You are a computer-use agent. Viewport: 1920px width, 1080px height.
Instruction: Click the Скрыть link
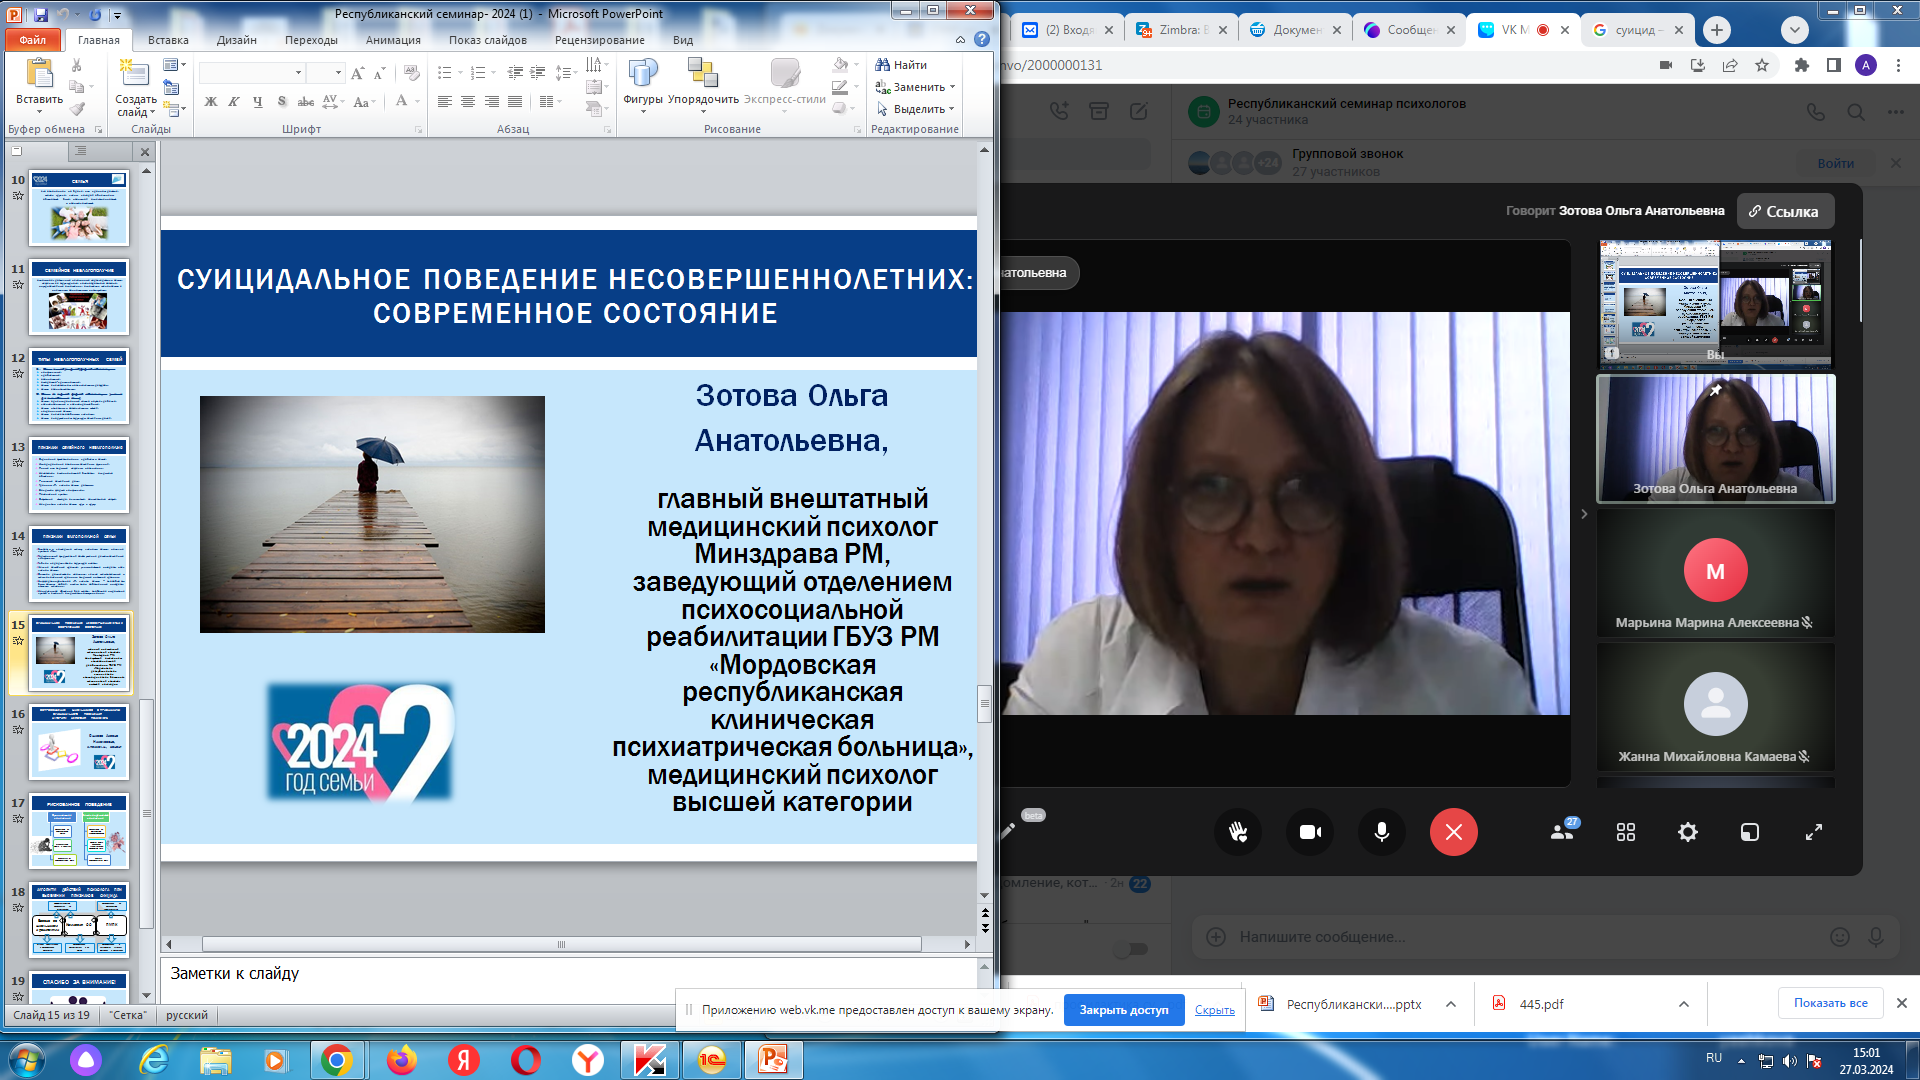(x=1214, y=1010)
